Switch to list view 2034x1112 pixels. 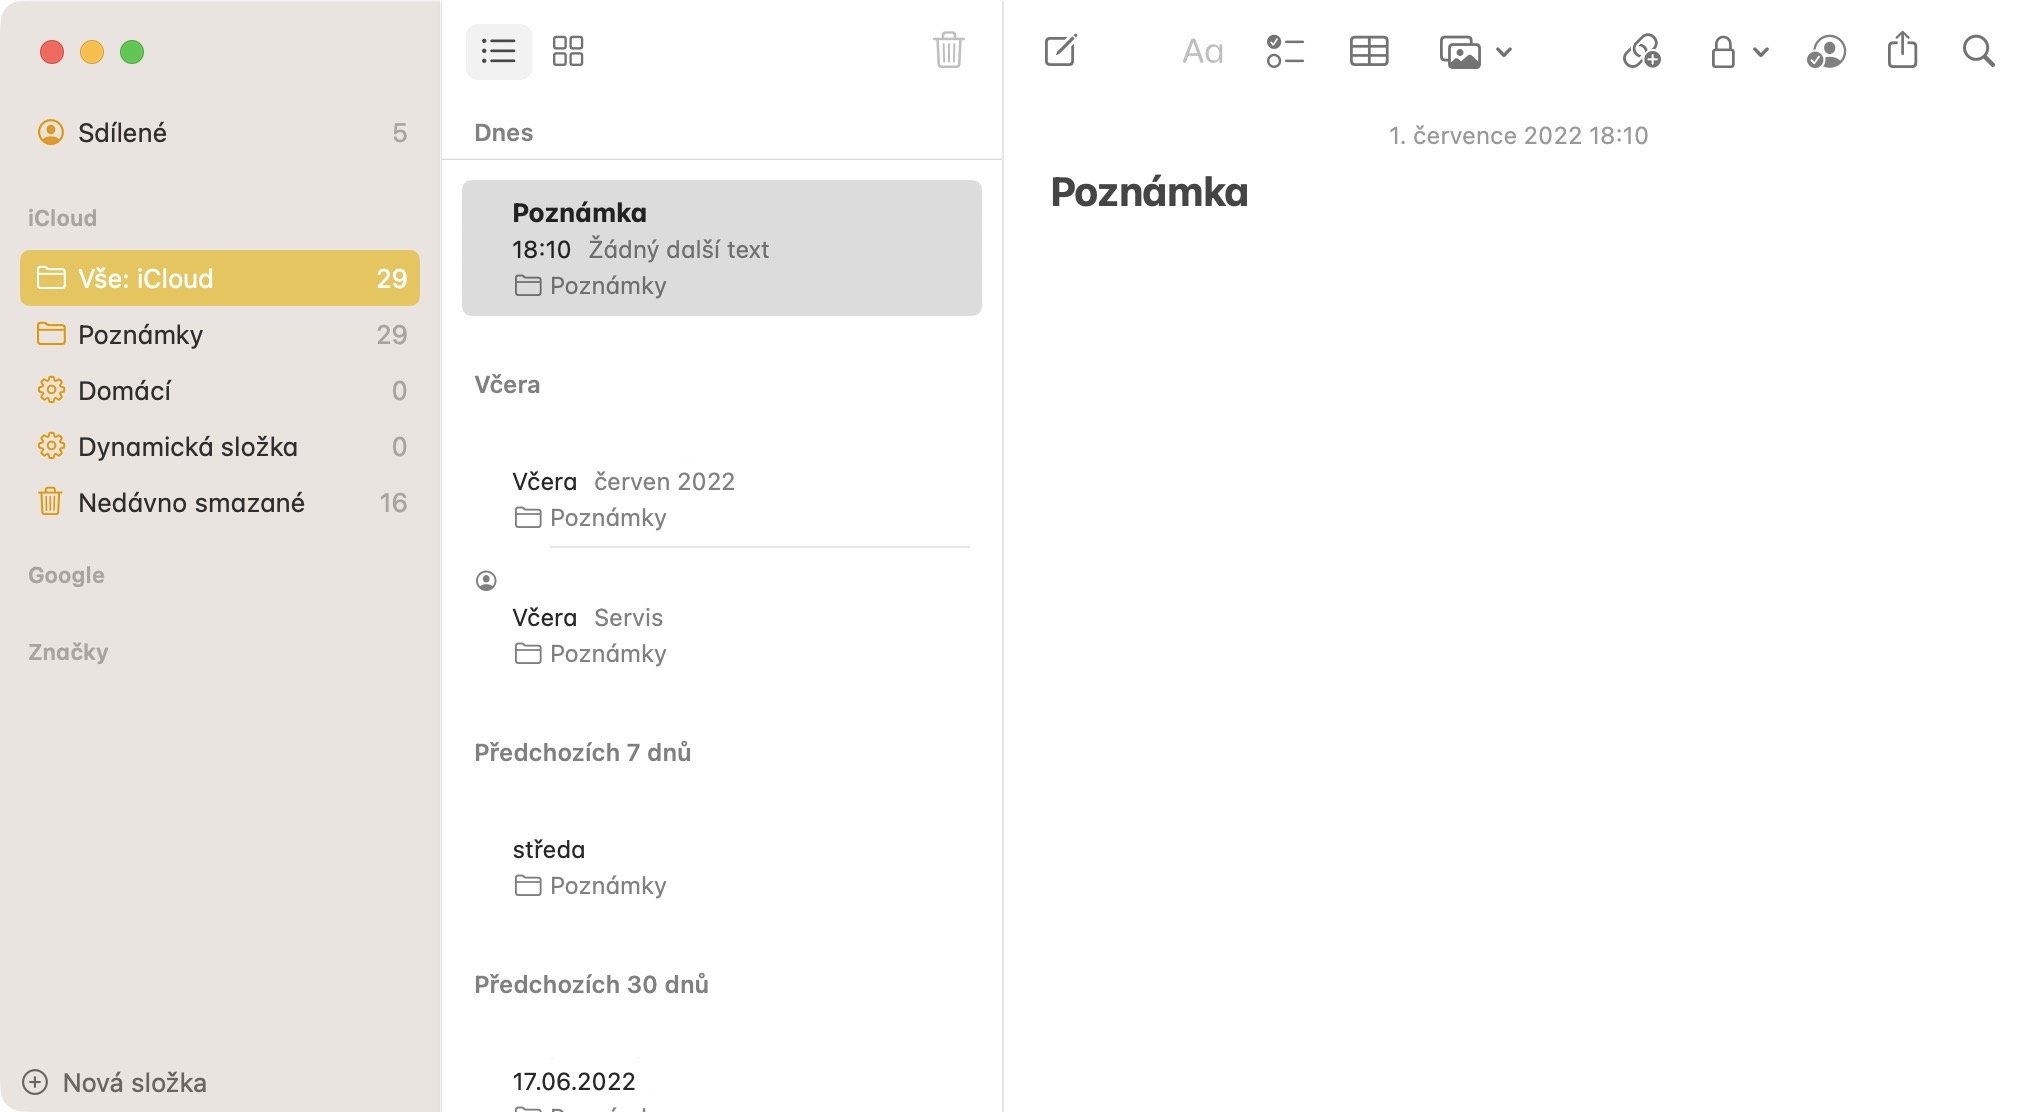click(498, 51)
